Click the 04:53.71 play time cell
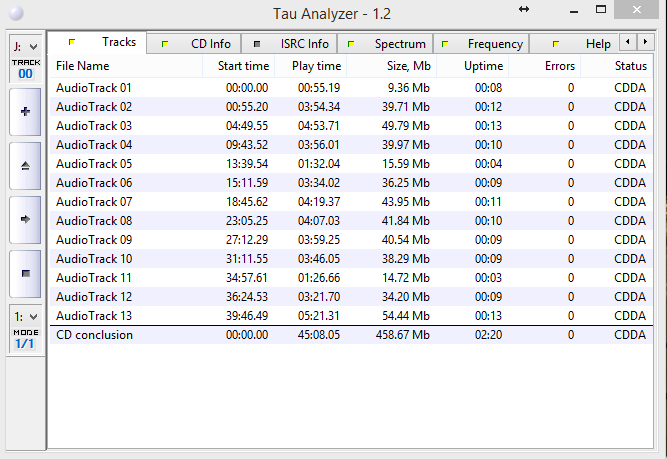Image resolution: width=667 pixels, height=459 pixels. click(x=319, y=126)
